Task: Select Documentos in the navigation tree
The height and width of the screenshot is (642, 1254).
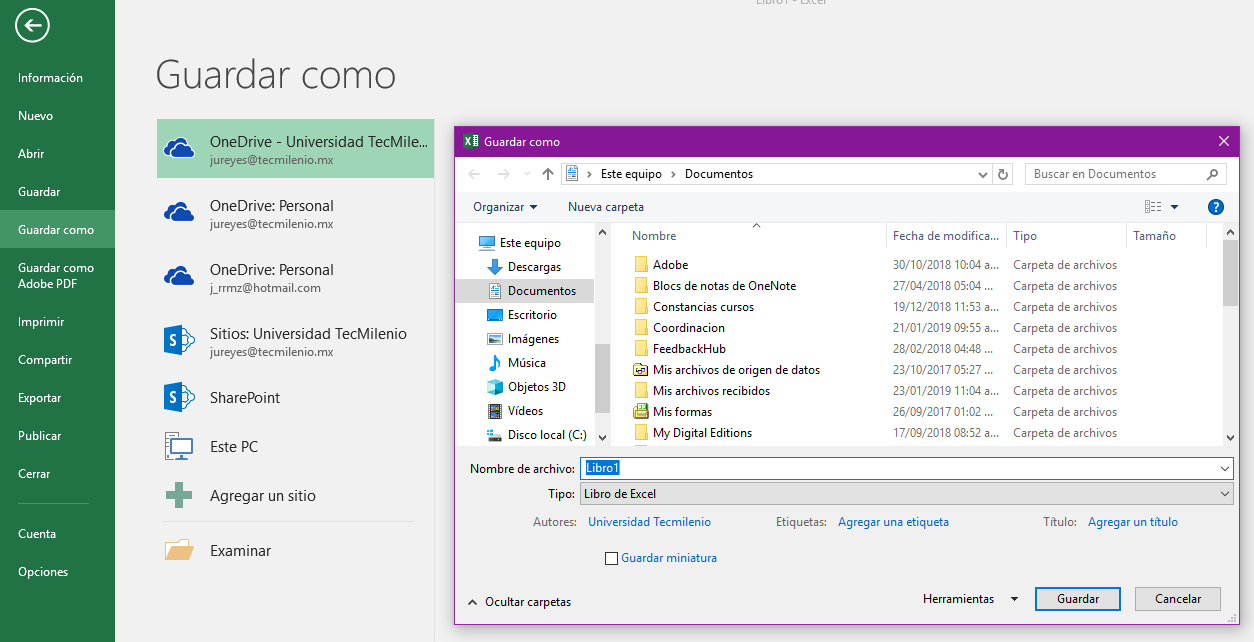Action: pos(541,291)
